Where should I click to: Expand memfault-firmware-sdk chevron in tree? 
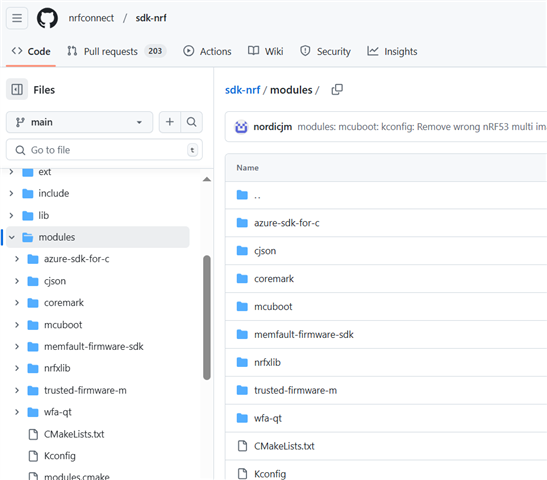(17, 346)
